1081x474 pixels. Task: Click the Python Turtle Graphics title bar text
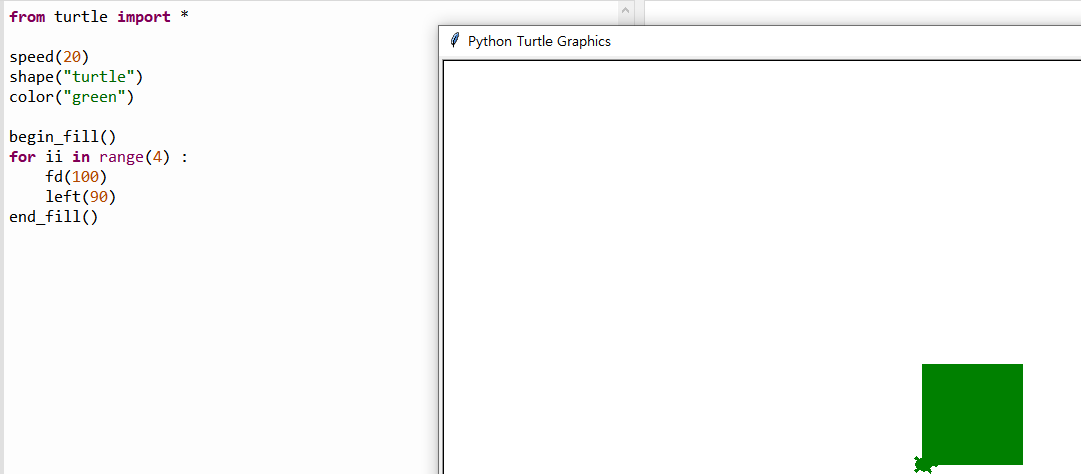coord(539,41)
